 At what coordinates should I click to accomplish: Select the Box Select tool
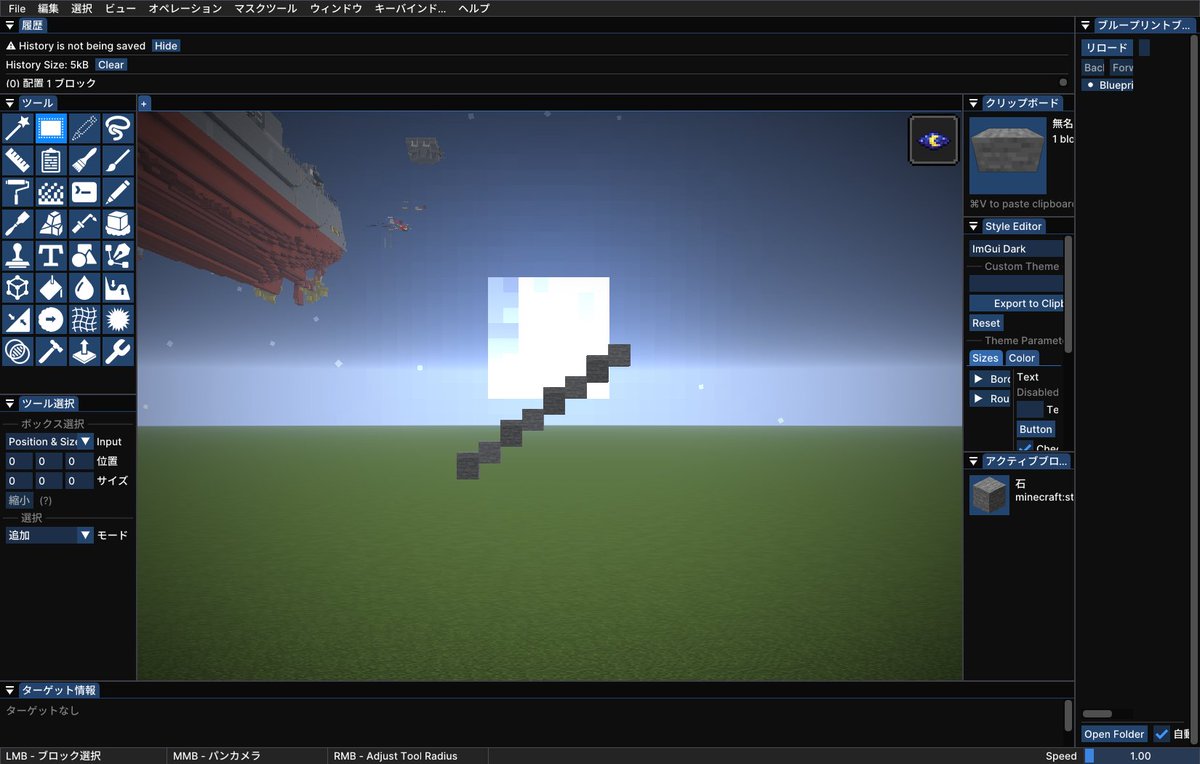point(51,128)
